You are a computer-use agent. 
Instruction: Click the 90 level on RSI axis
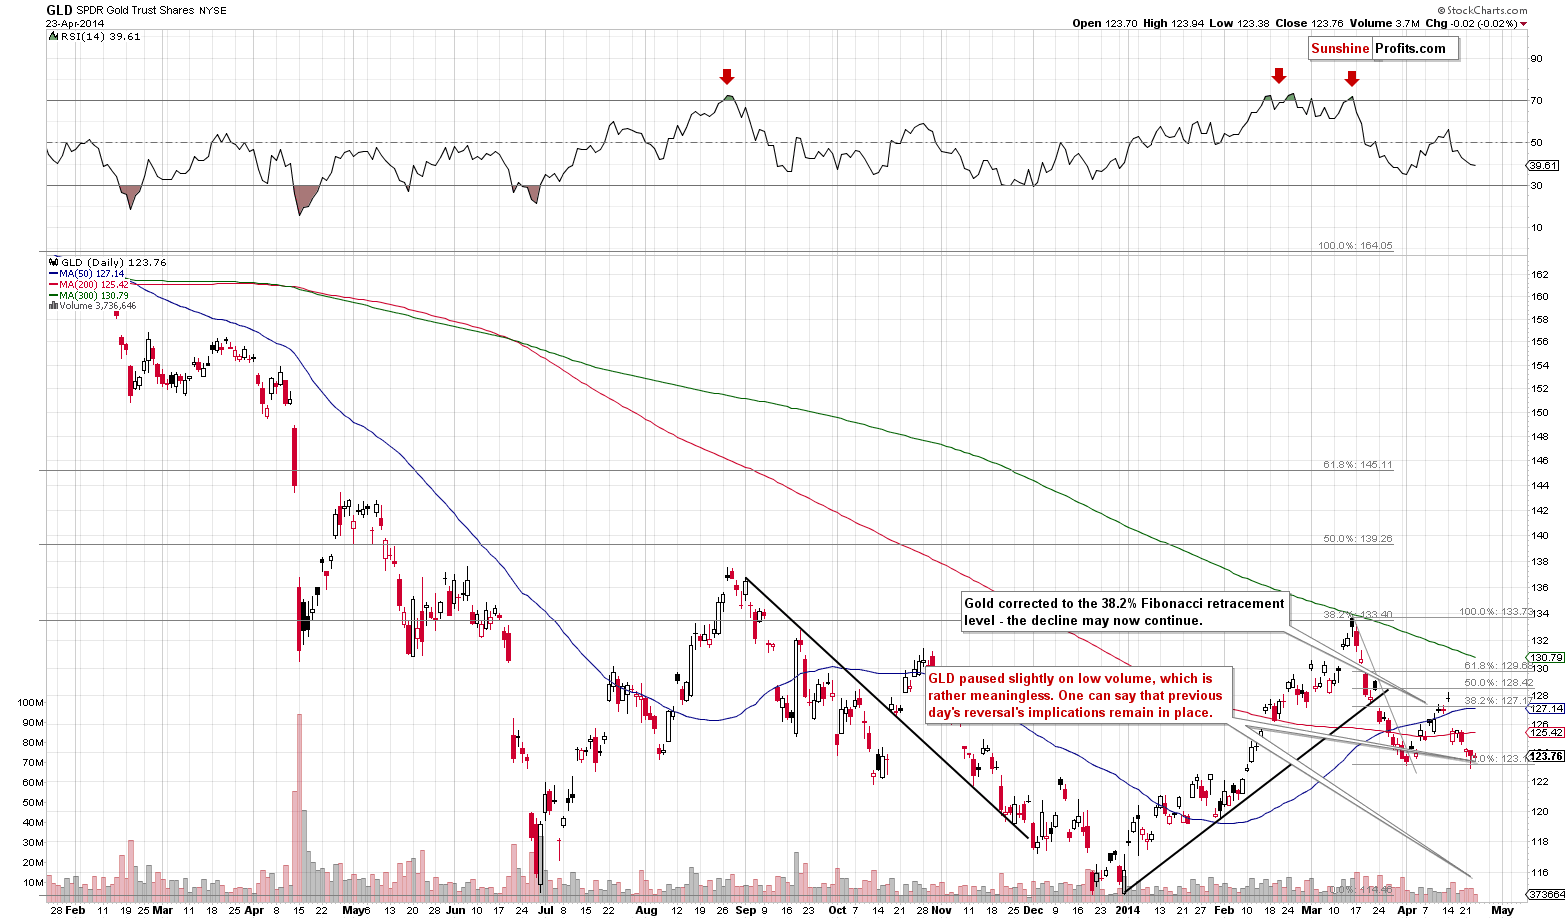[1536, 59]
